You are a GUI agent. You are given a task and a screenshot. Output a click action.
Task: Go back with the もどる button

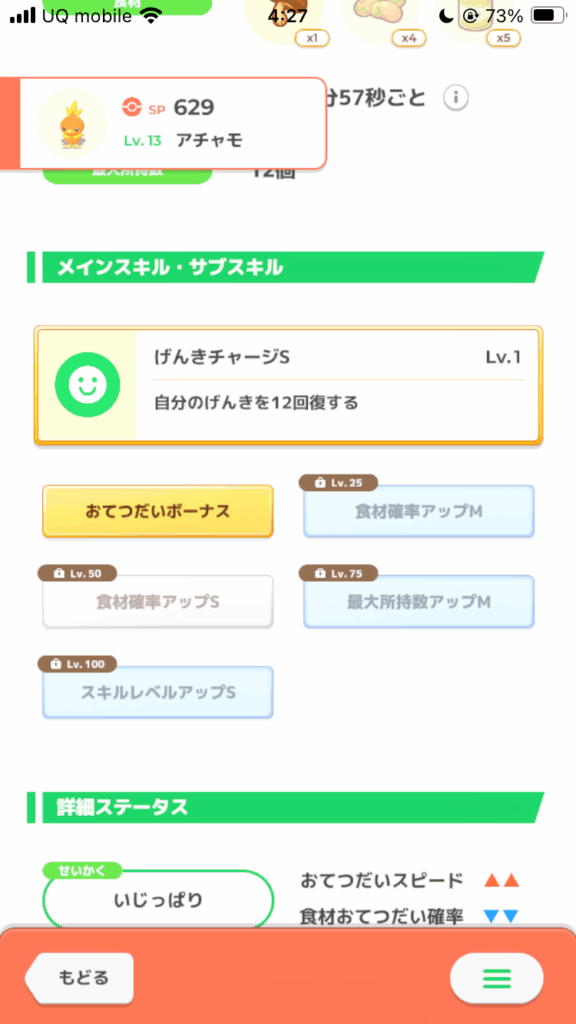pyautogui.click(x=80, y=978)
